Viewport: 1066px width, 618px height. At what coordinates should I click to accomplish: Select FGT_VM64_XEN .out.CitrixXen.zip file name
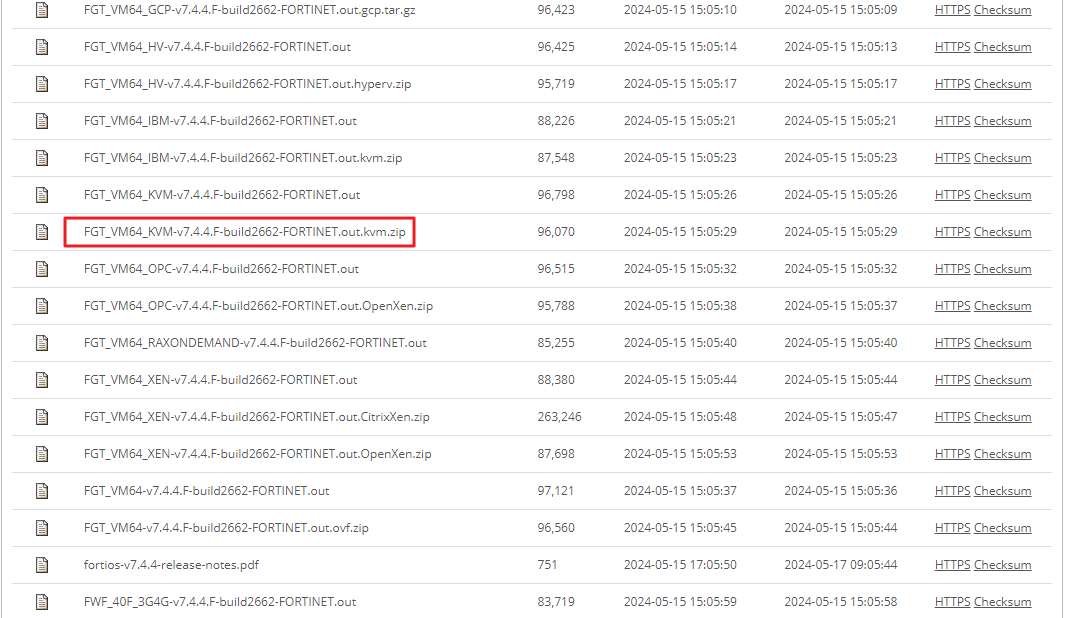click(x=256, y=417)
